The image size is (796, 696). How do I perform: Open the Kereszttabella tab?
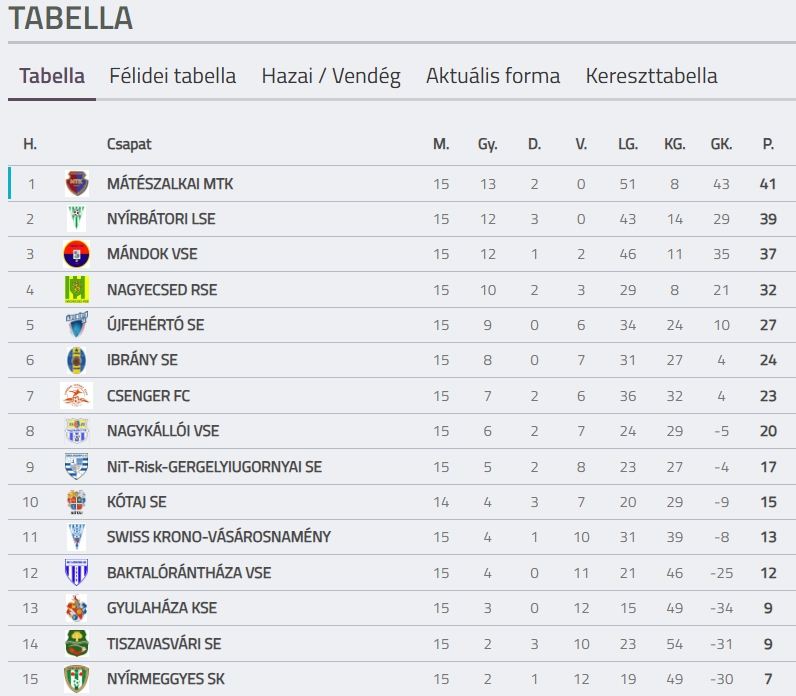(651, 76)
